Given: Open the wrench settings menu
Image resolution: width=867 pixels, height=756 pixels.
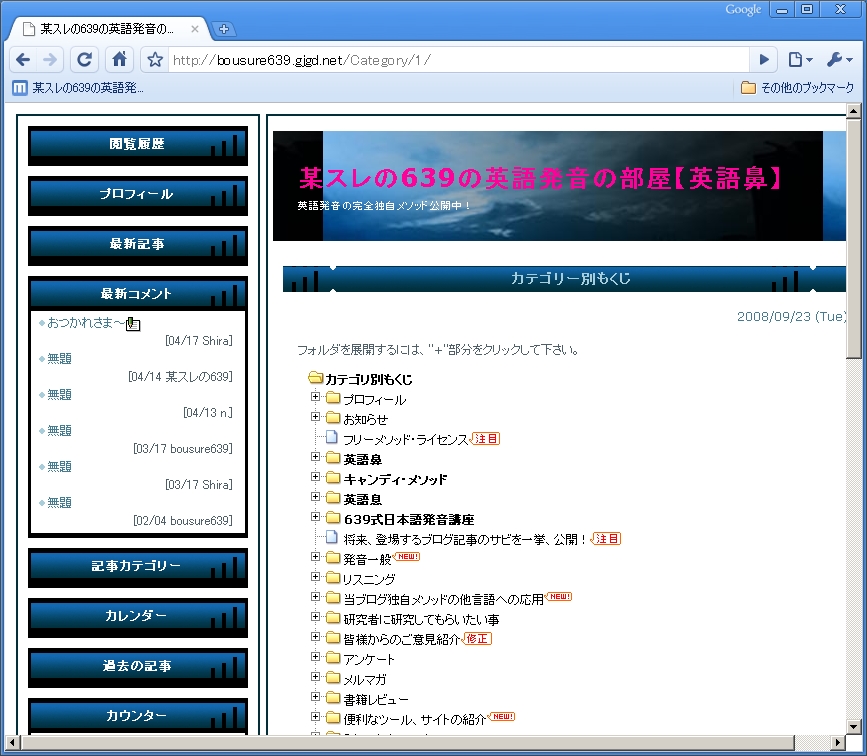Looking at the screenshot, I should tap(839, 60).
